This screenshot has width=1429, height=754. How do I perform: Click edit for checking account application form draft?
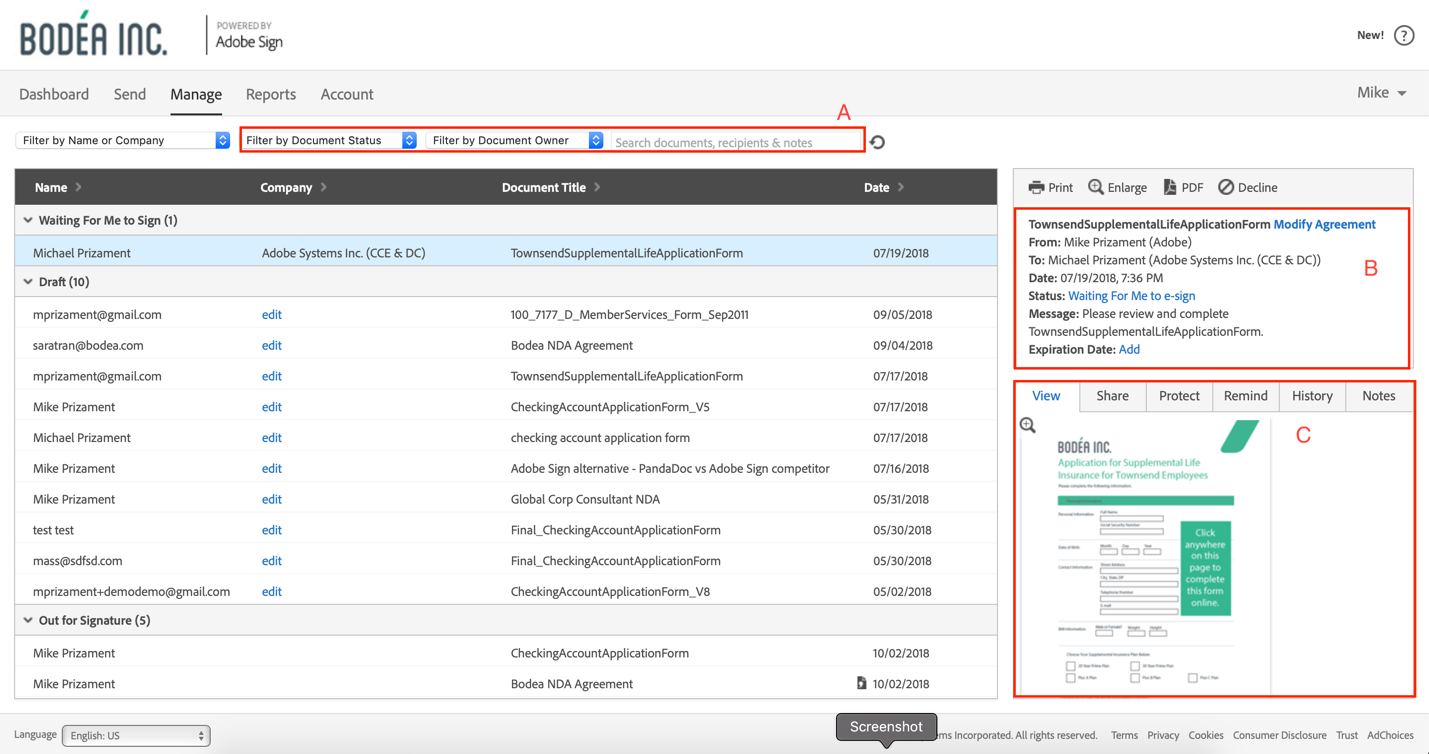click(x=271, y=438)
